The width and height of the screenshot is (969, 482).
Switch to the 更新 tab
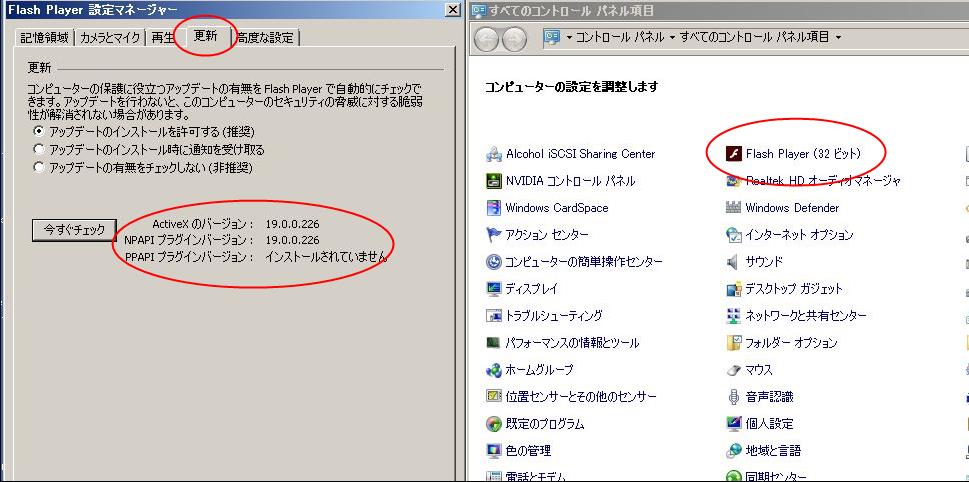[206, 35]
